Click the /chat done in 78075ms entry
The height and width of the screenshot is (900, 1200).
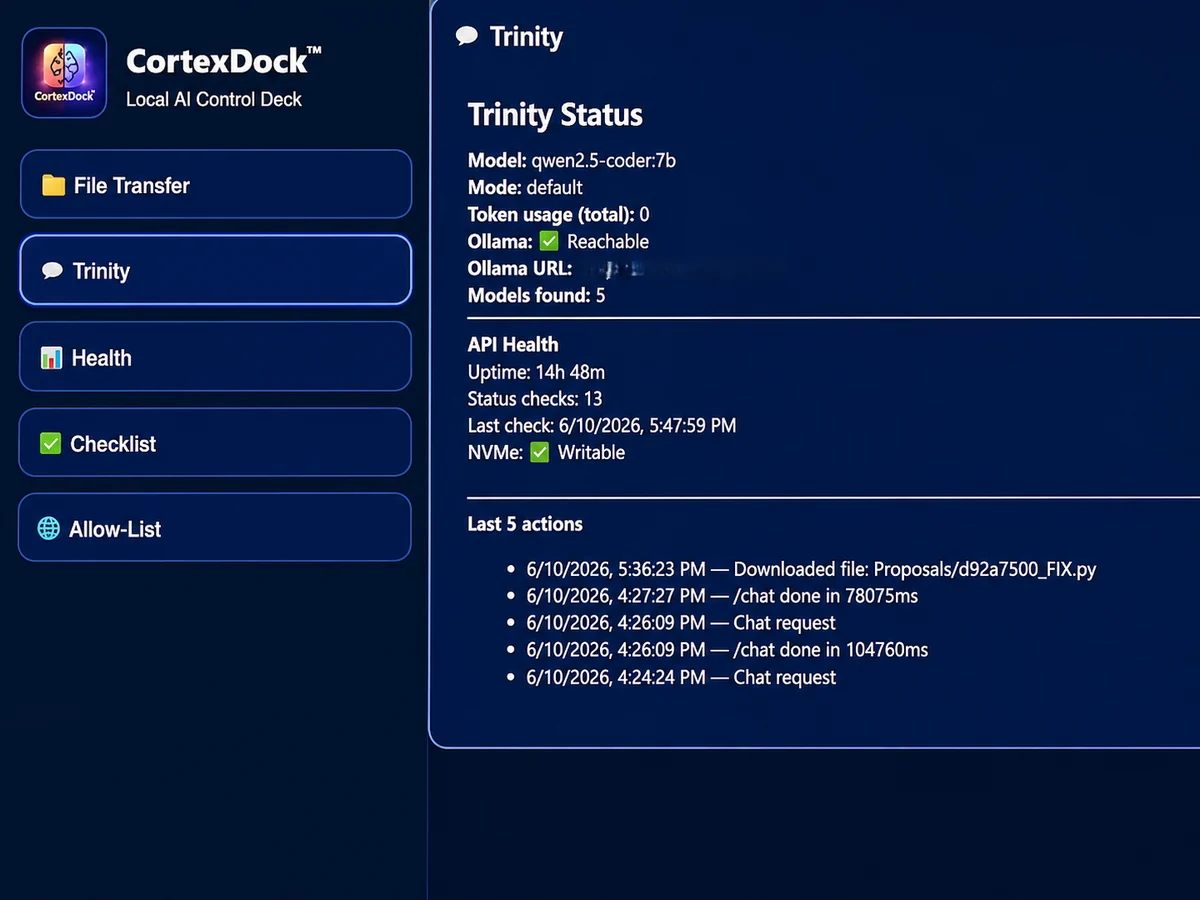(x=722, y=596)
